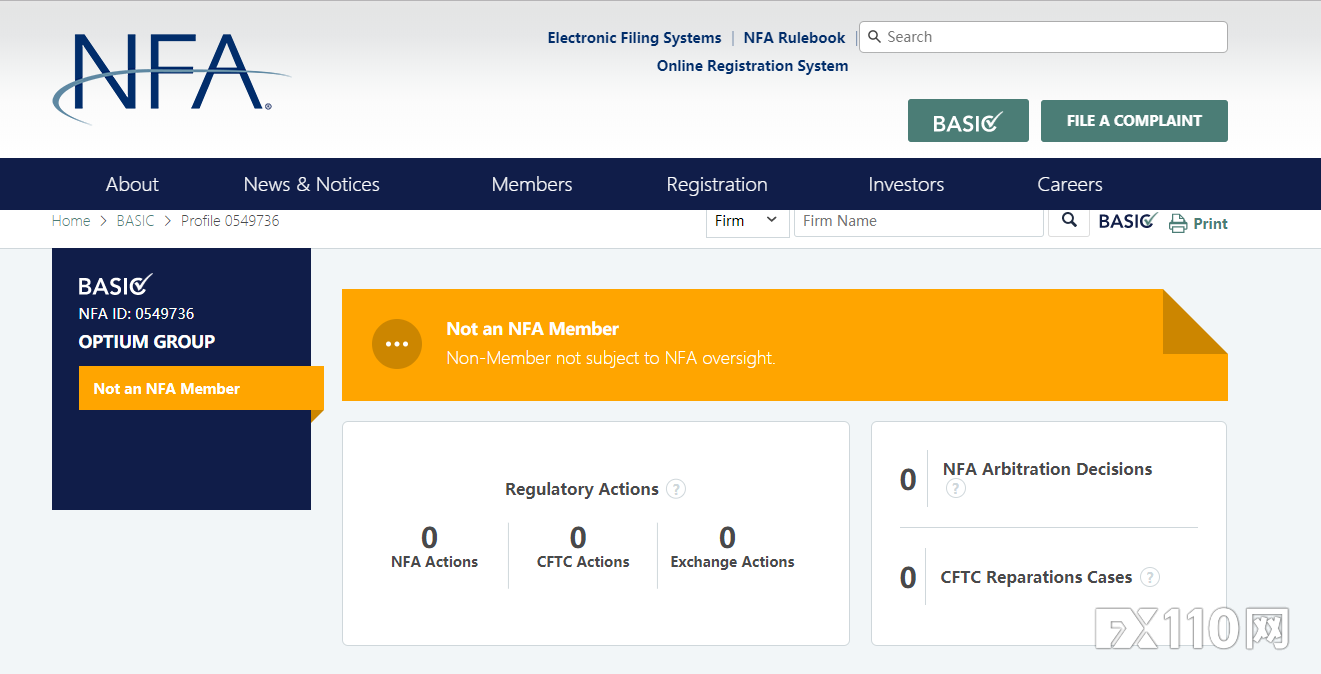Viewport: 1321px width, 674px height.
Task: Click the Print link
Action: click(x=1210, y=224)
